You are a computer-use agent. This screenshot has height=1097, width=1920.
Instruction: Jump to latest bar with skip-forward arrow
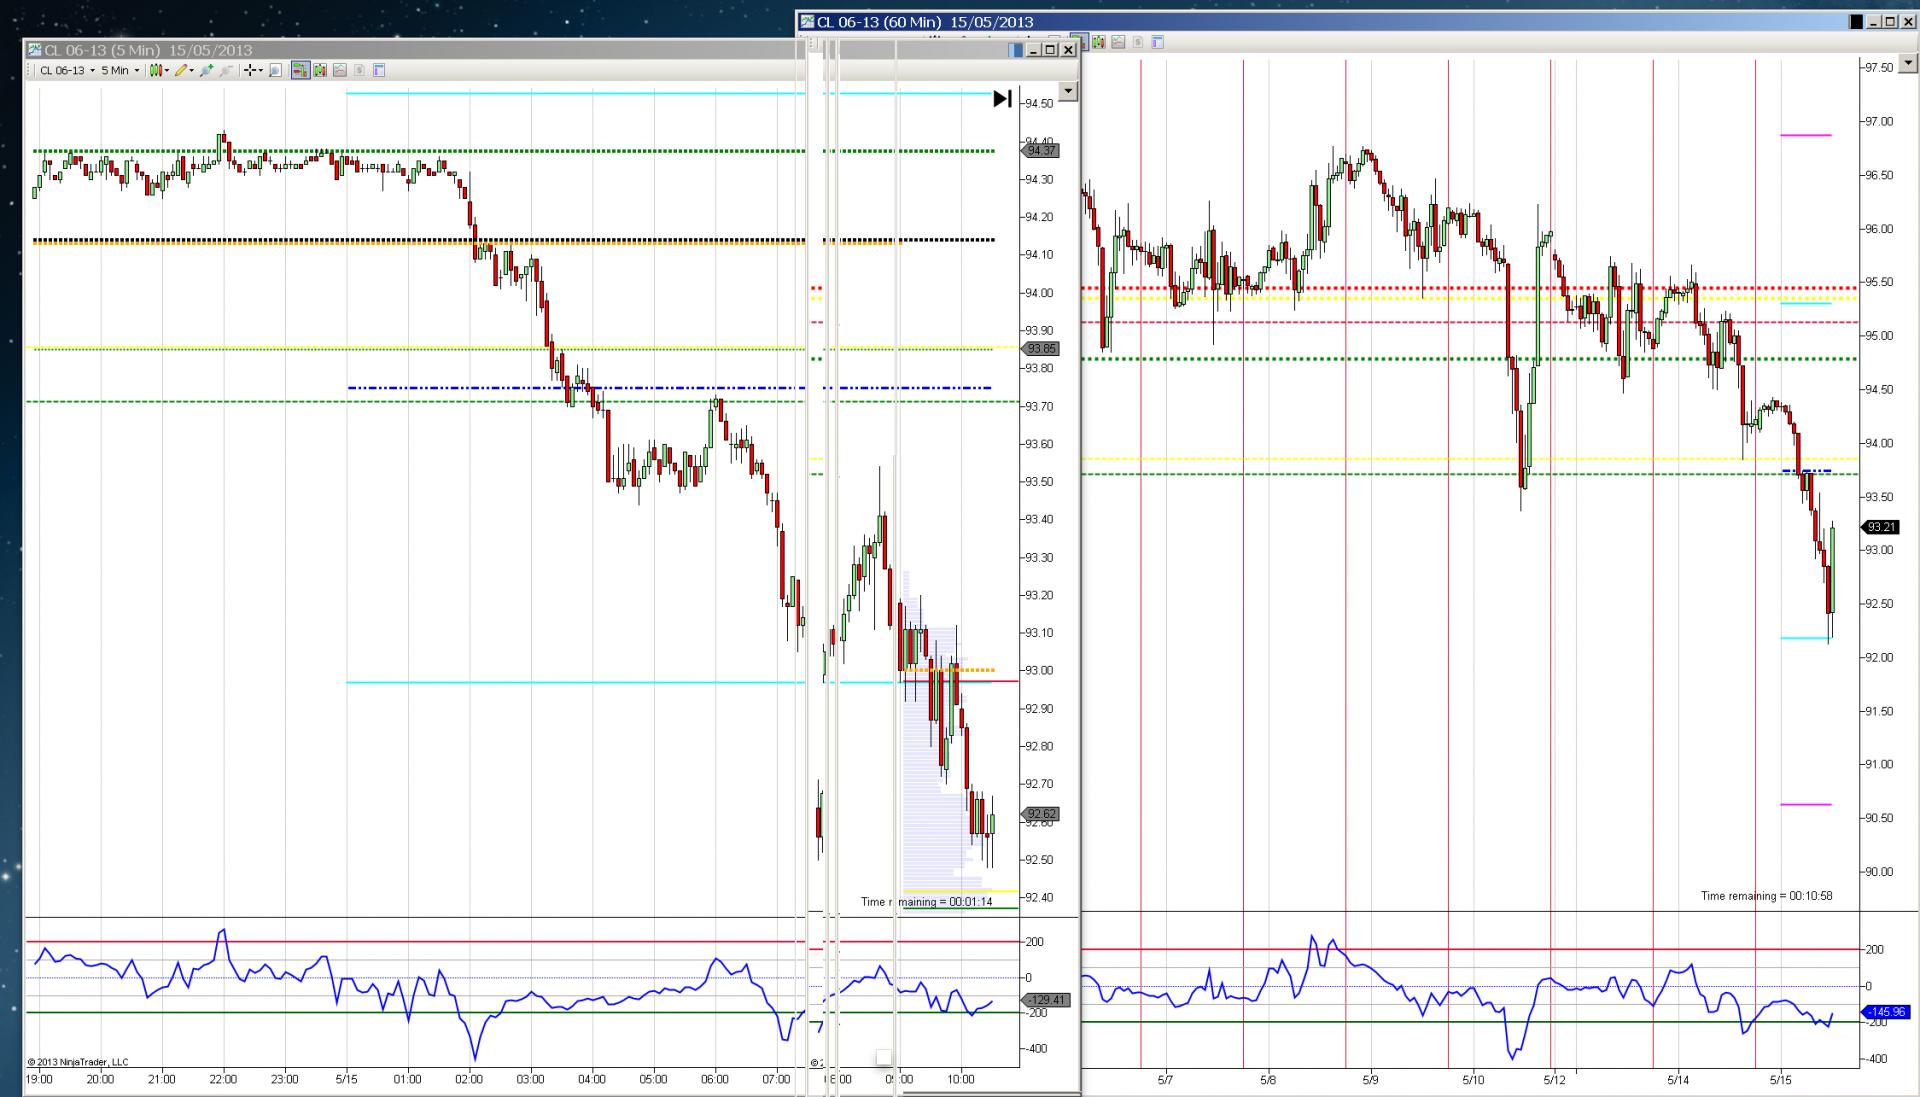point(1002,99)
